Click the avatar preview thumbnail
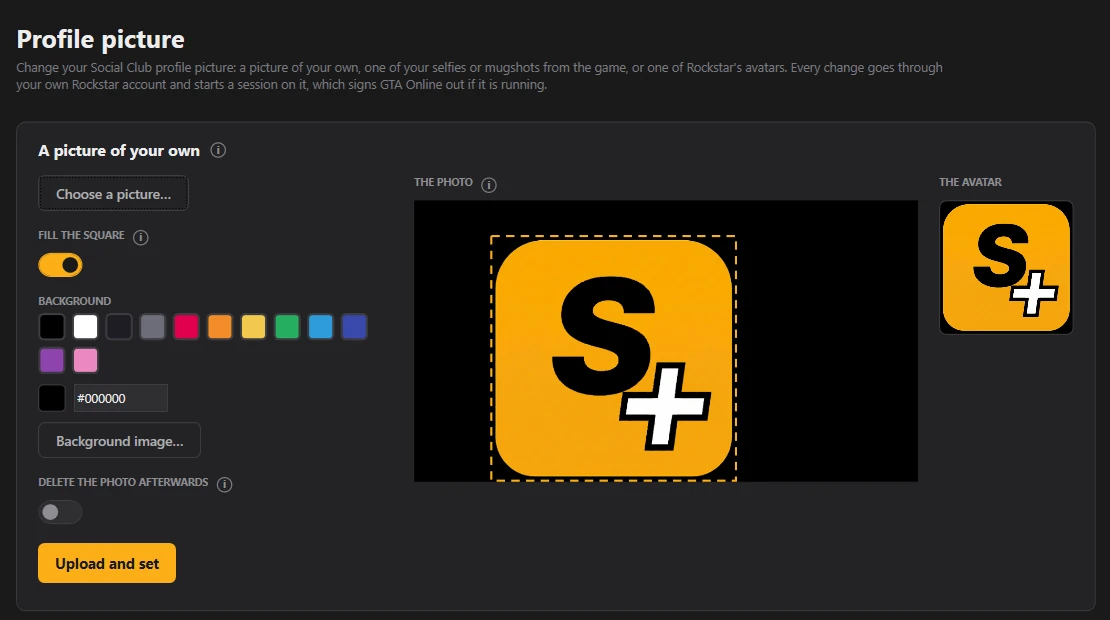Viewport: 1110px width, 620px height. 1006,268
